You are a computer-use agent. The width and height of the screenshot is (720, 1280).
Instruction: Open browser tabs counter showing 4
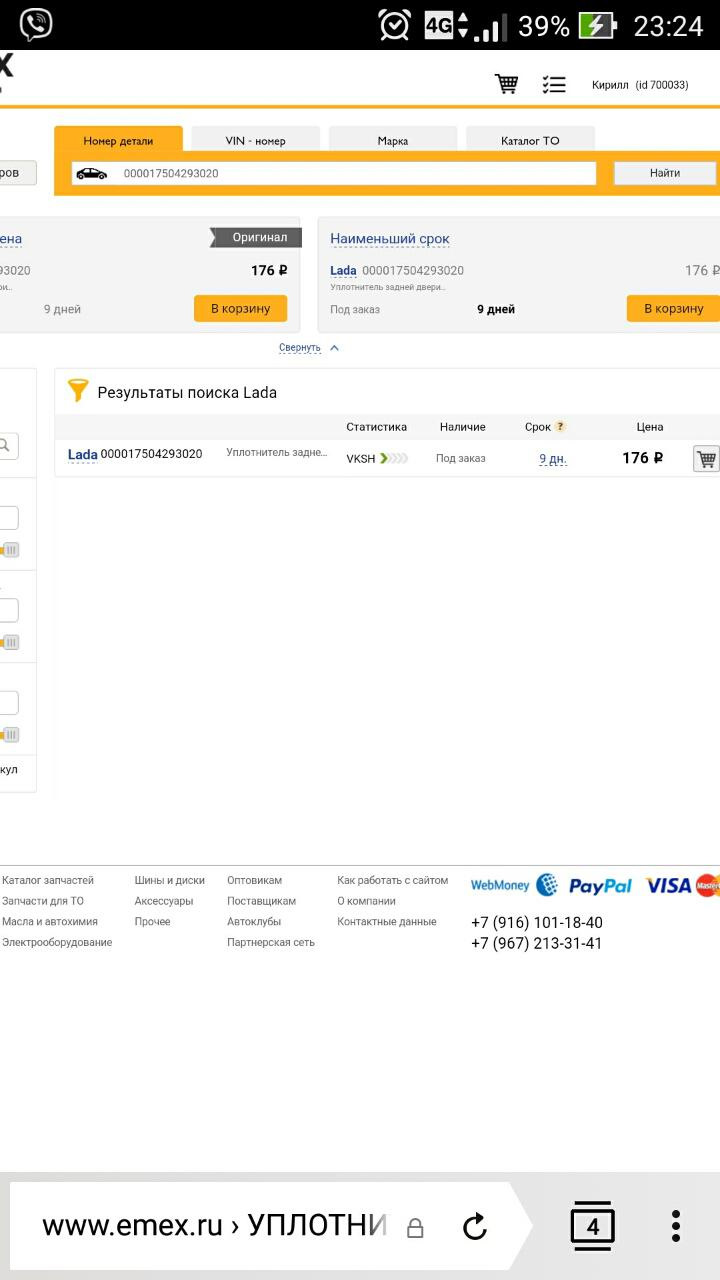click(x=593, y=1226)
